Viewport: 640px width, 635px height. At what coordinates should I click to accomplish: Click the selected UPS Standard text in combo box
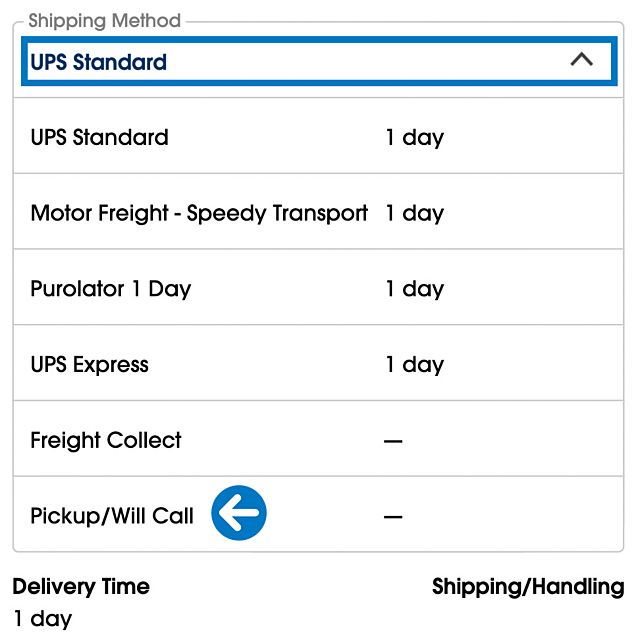click(x=98, y=62)
